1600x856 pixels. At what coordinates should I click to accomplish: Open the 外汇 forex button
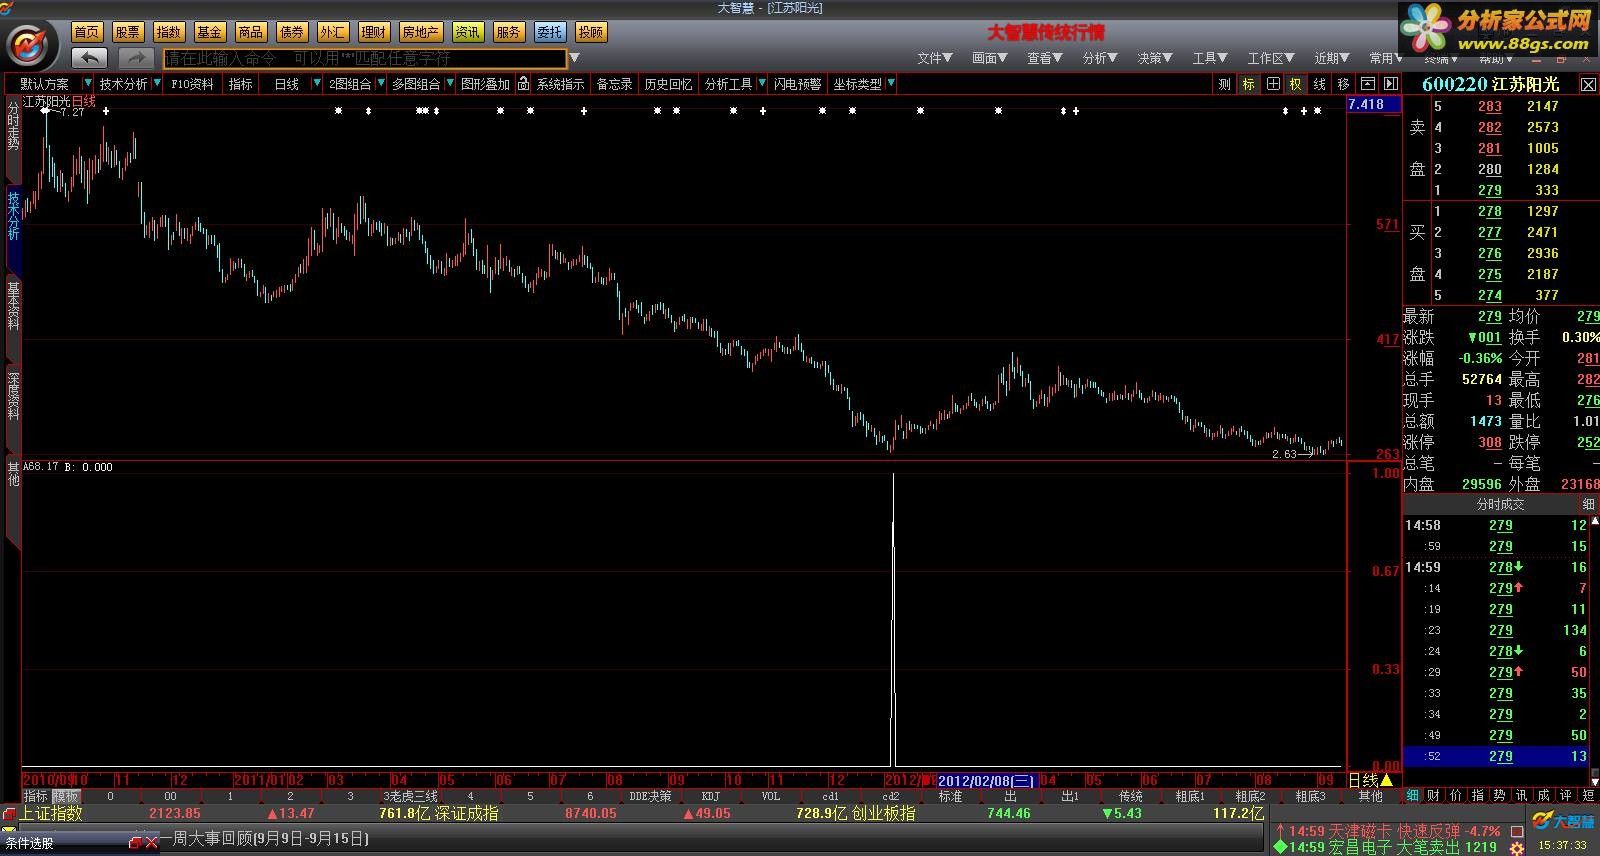pyautogui.click(x=333, y=32)
